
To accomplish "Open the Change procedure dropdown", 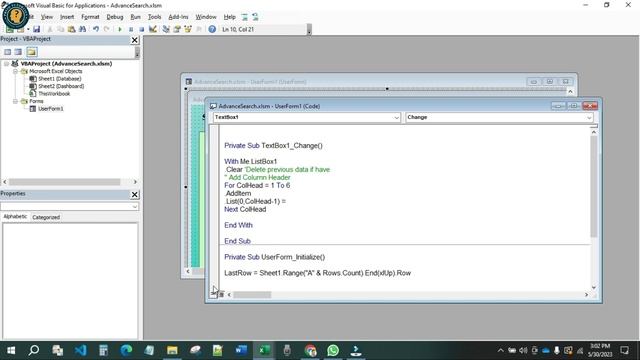I will [x=589, y=118].
